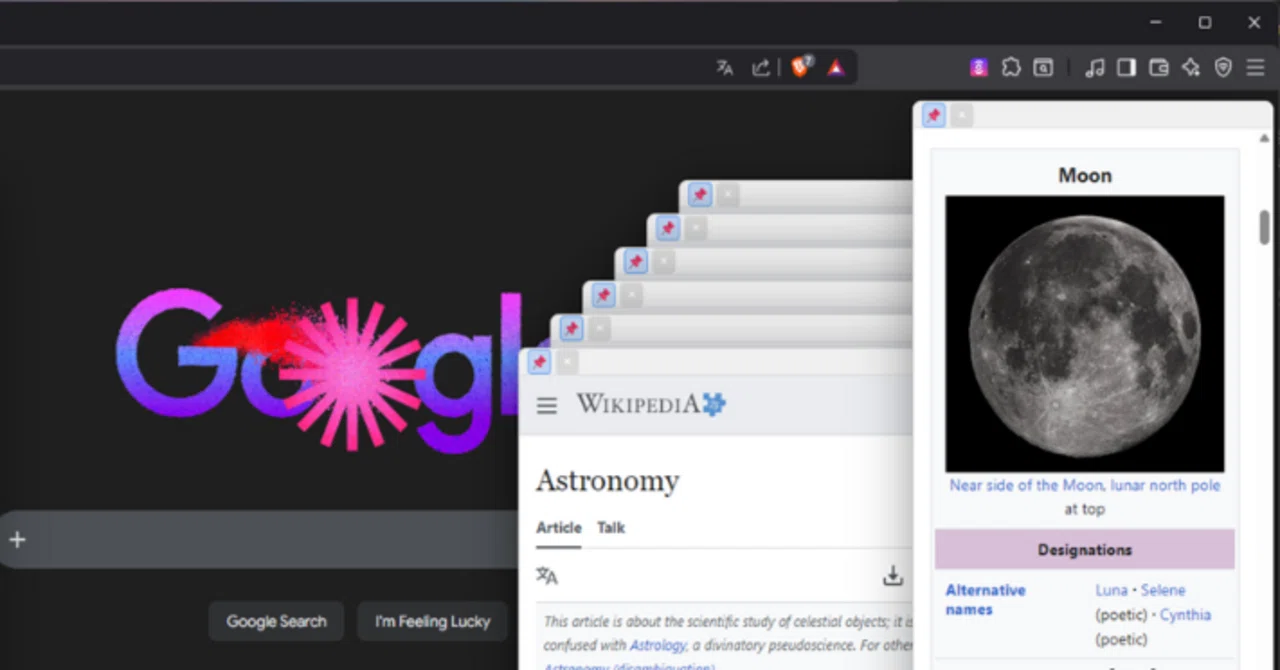
Task: Close the rearmost stacked empty popup
Action: point(727,195)
